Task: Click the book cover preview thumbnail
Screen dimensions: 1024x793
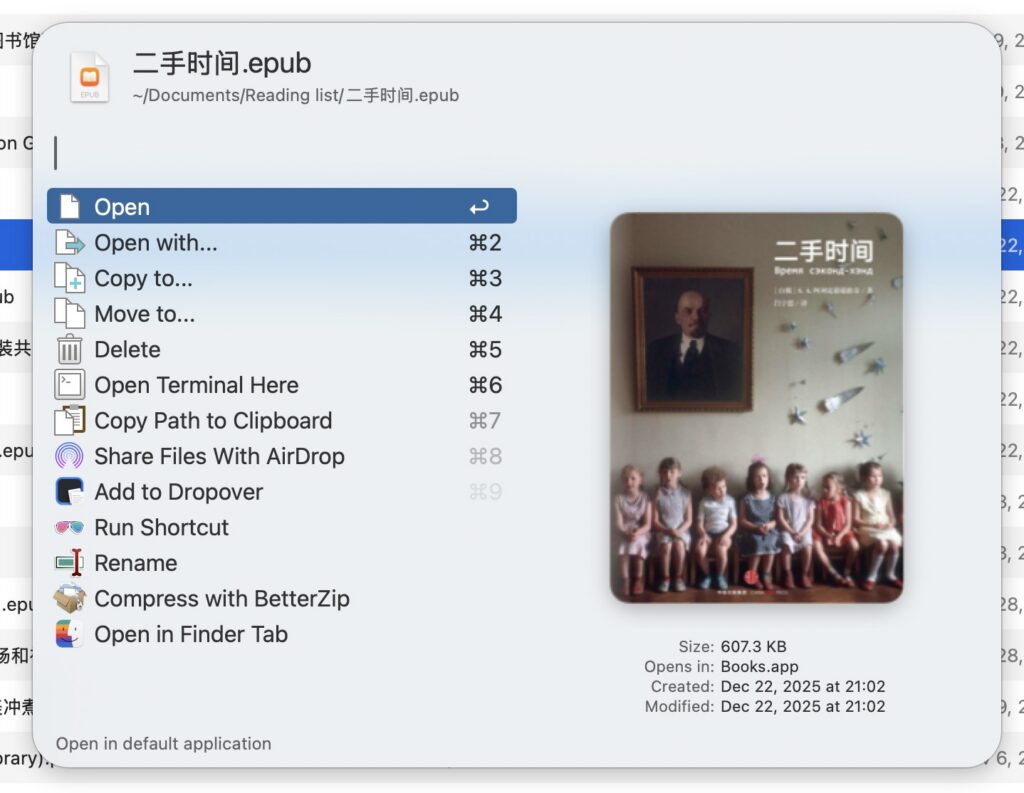Action: pos(756,408)
